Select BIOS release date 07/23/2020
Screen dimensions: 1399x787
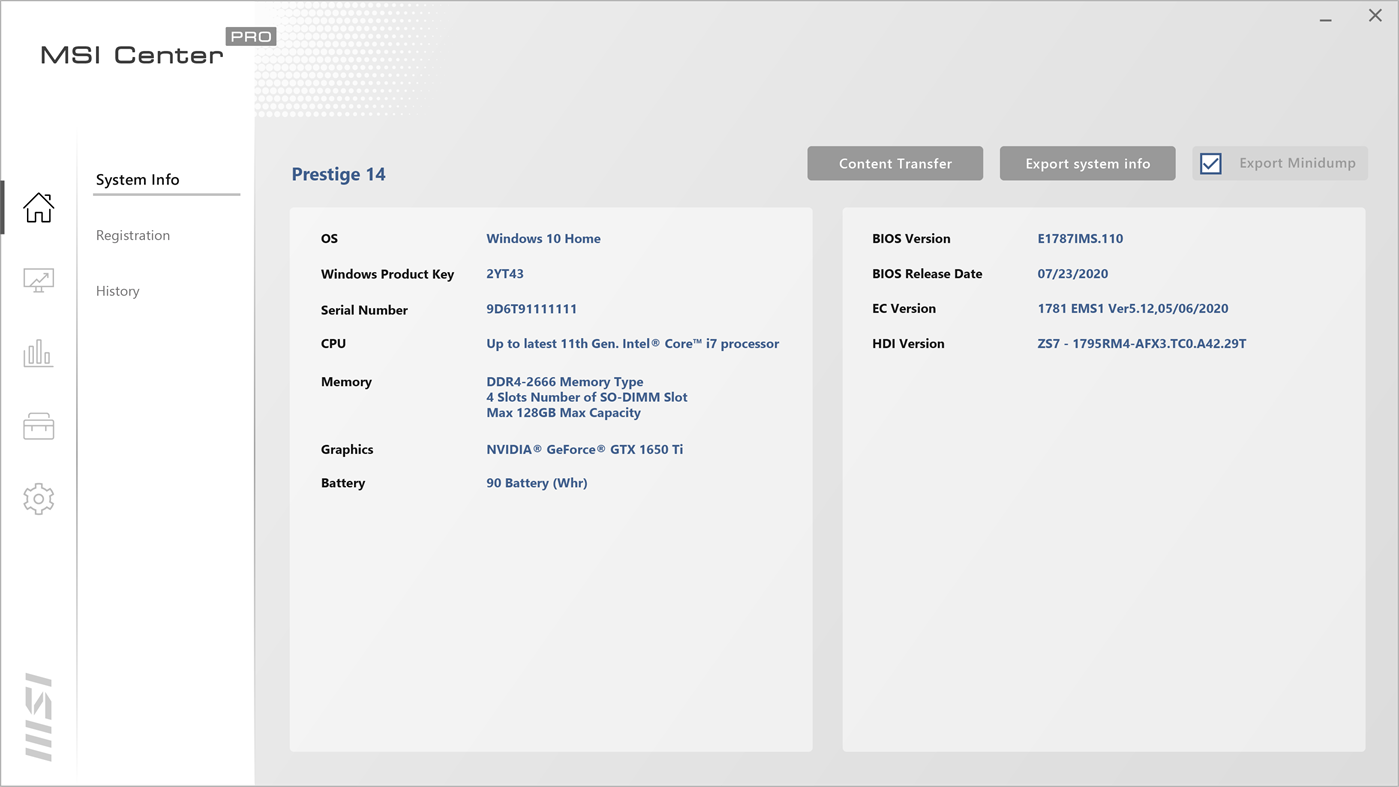click(x=1073, y=273)
